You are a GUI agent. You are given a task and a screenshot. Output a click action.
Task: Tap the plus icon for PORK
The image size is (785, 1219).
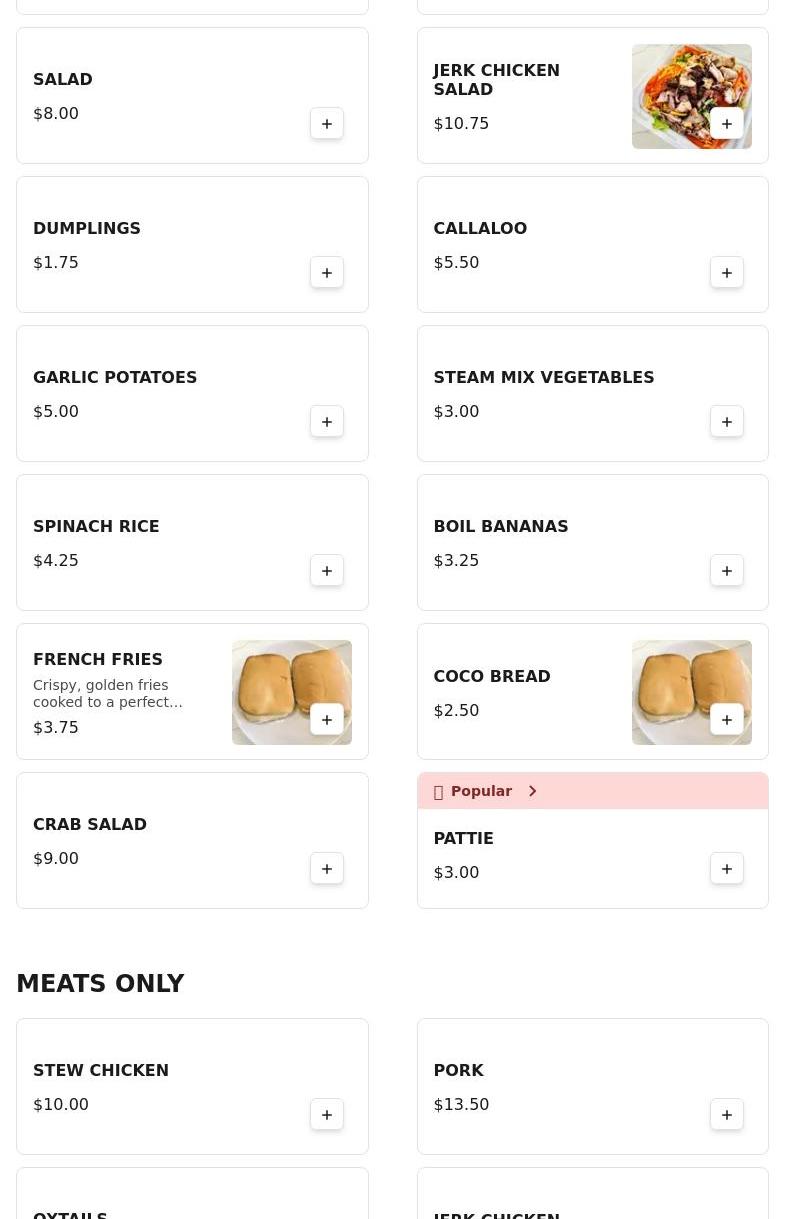(727, 1115)
